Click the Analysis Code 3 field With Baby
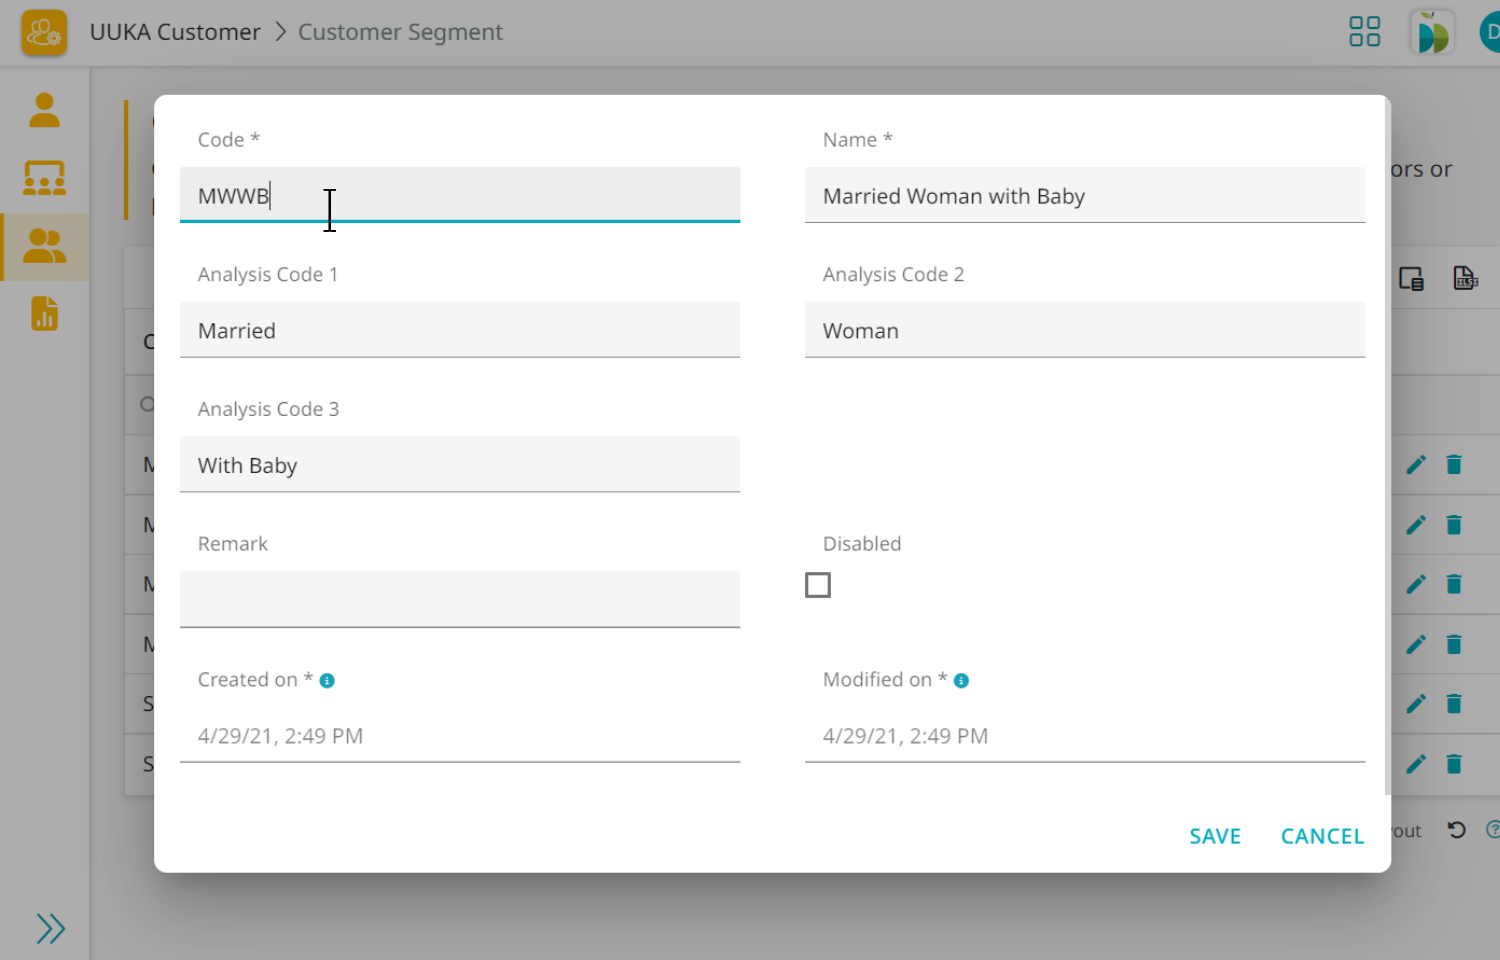This screenshot has height=960, width=1500. pyautogui.click(x=460, y=465)
